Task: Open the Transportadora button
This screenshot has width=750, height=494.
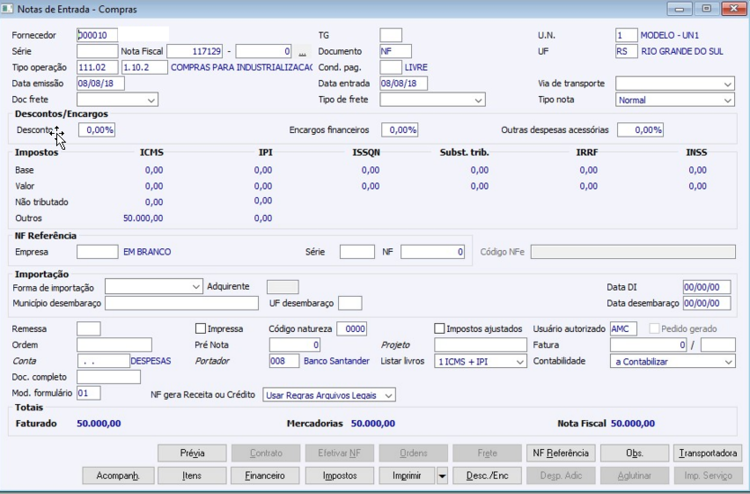Action: tap(707, 453)
